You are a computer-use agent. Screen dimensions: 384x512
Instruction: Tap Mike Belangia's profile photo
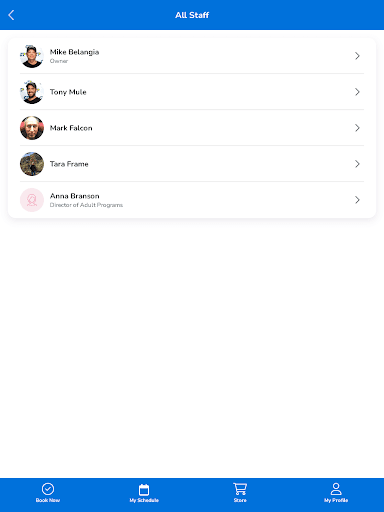point(32,56)
